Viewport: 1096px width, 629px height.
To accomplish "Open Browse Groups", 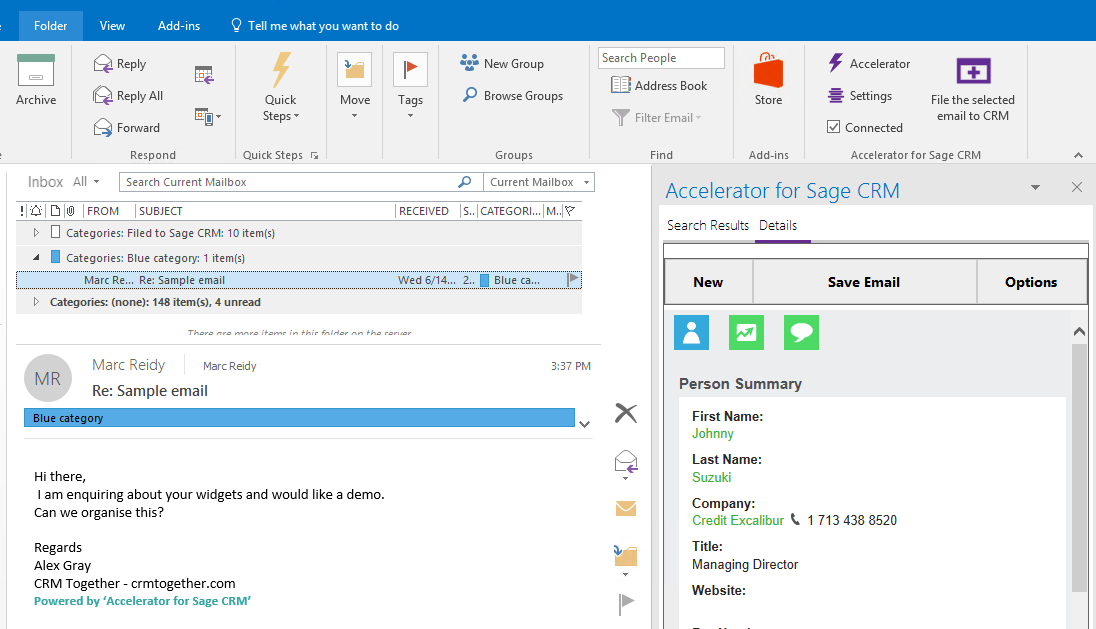I will tap(512, 96).
